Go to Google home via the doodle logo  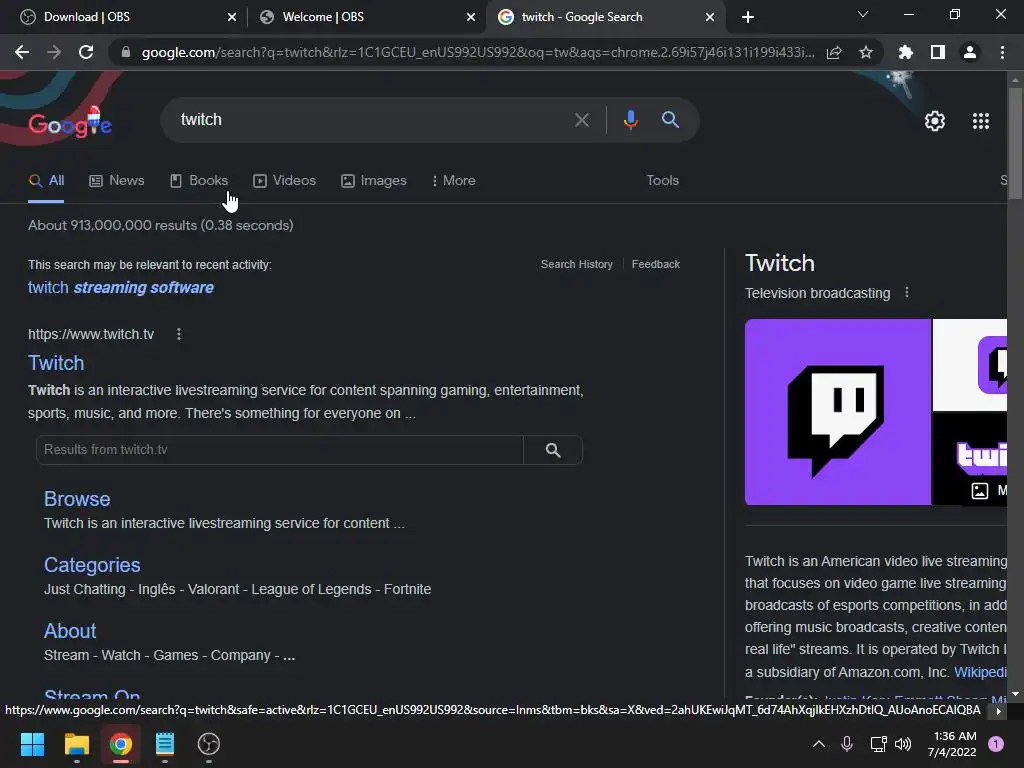point(70,122)
